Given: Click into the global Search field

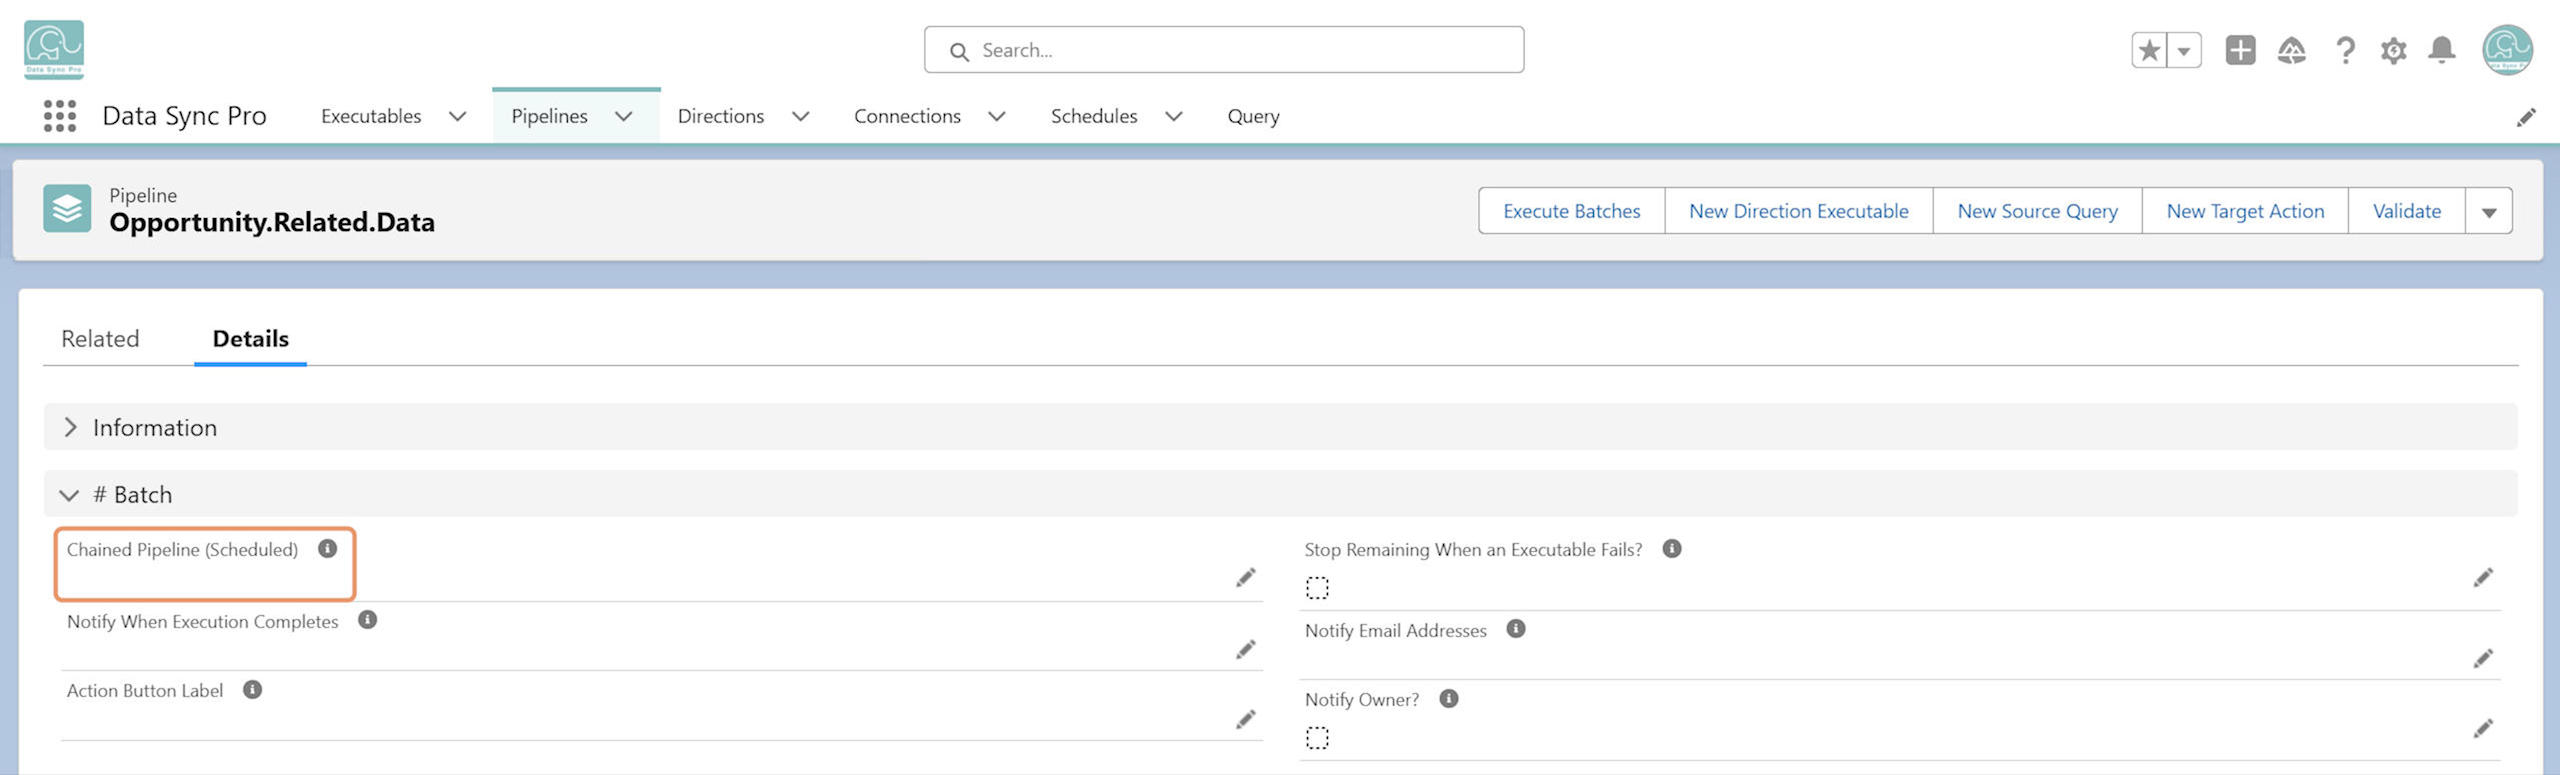Looking at the screenshot, I should (x=1224, y=50).
